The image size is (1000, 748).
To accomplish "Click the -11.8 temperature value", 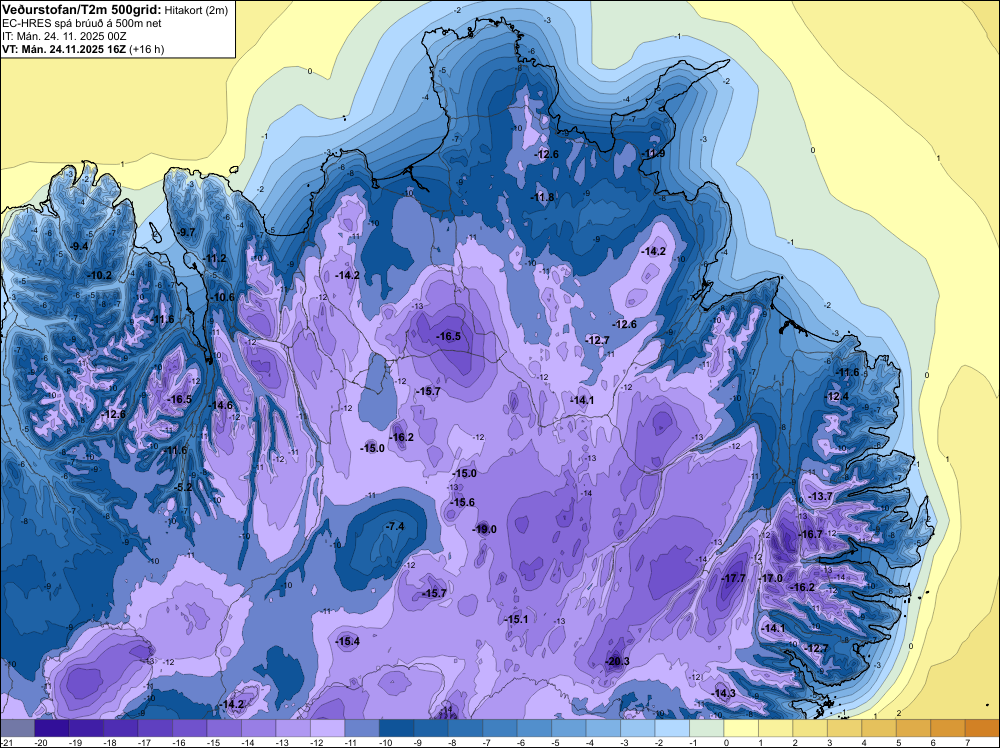I will click(542, 197).
